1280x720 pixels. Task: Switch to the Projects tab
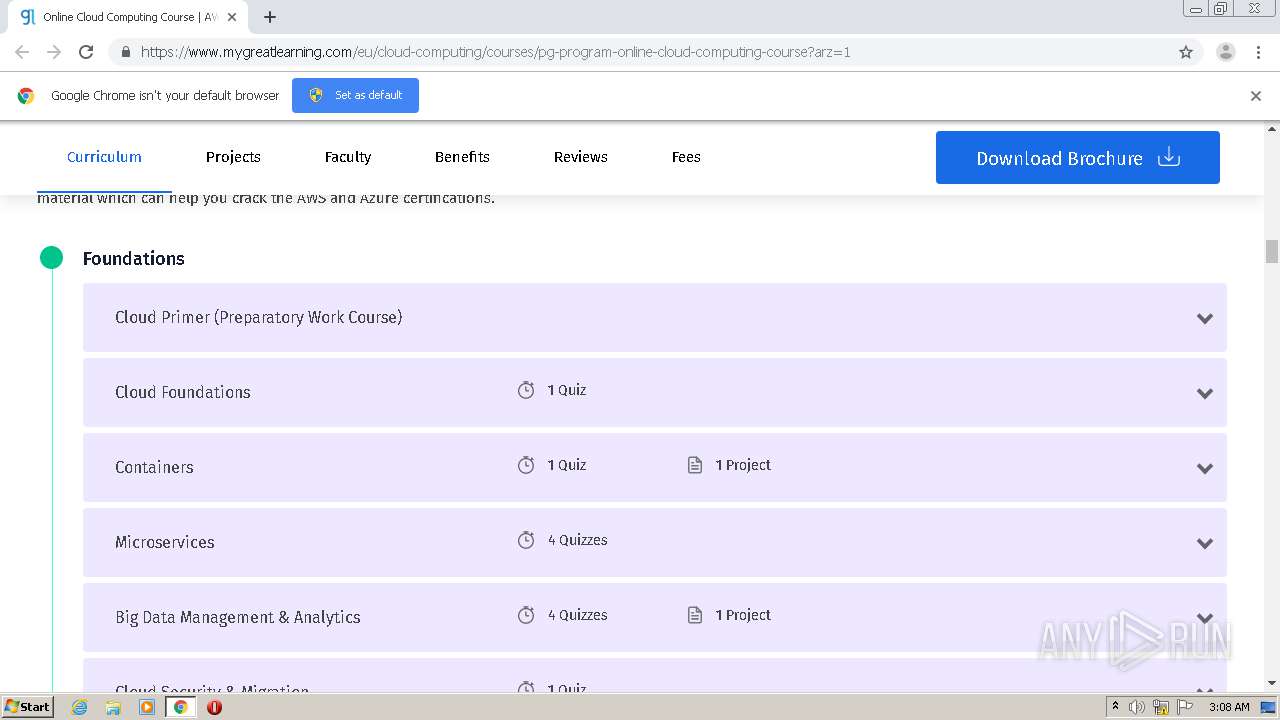(233, 157)
